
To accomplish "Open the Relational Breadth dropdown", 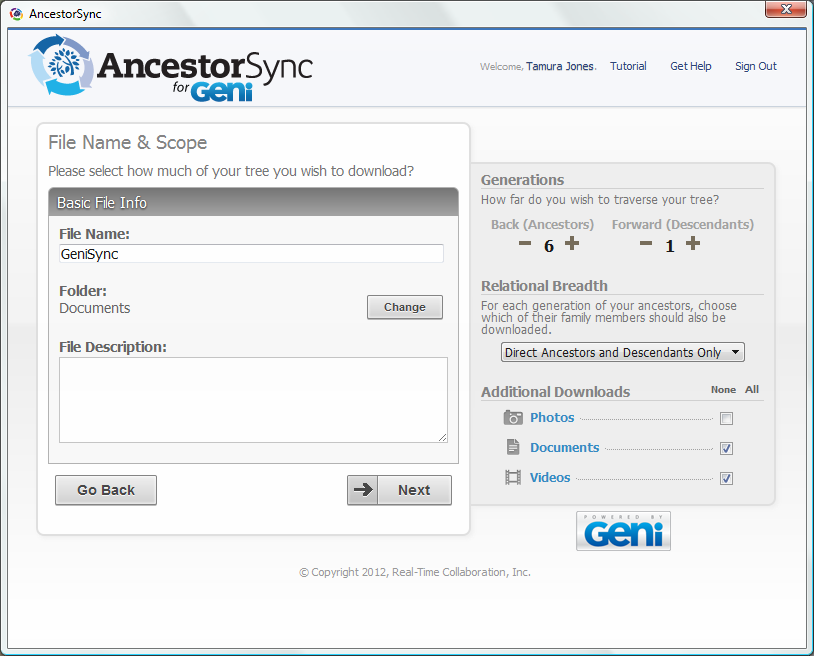I will (622, 352).
